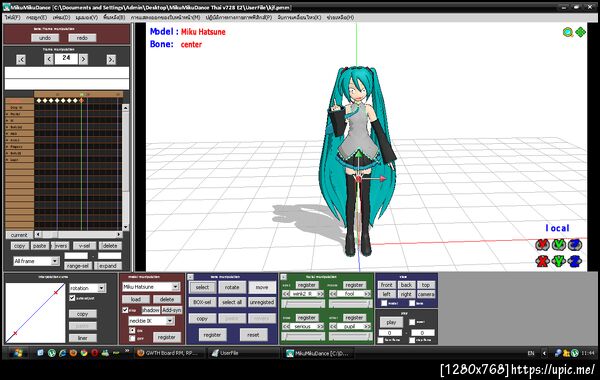Click the rotate button in bone manipulation
This screenshot has height=380, width=600.
[x=232, y=287]
